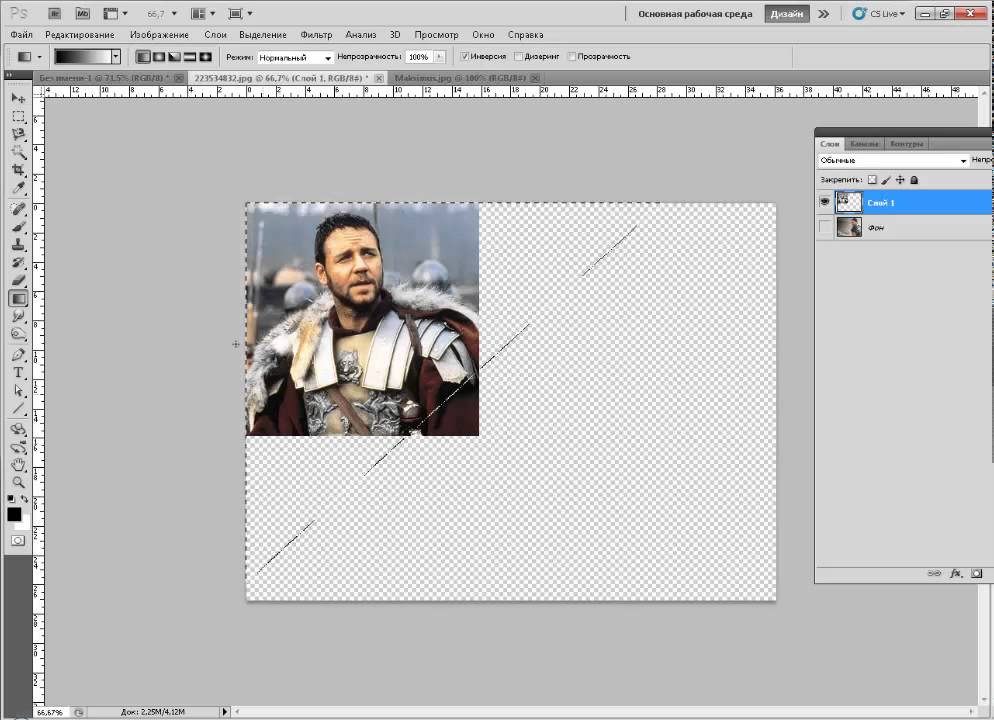Open the Фильтр menu
Viewport: 994px width, 720px height.
coord(316,35)
